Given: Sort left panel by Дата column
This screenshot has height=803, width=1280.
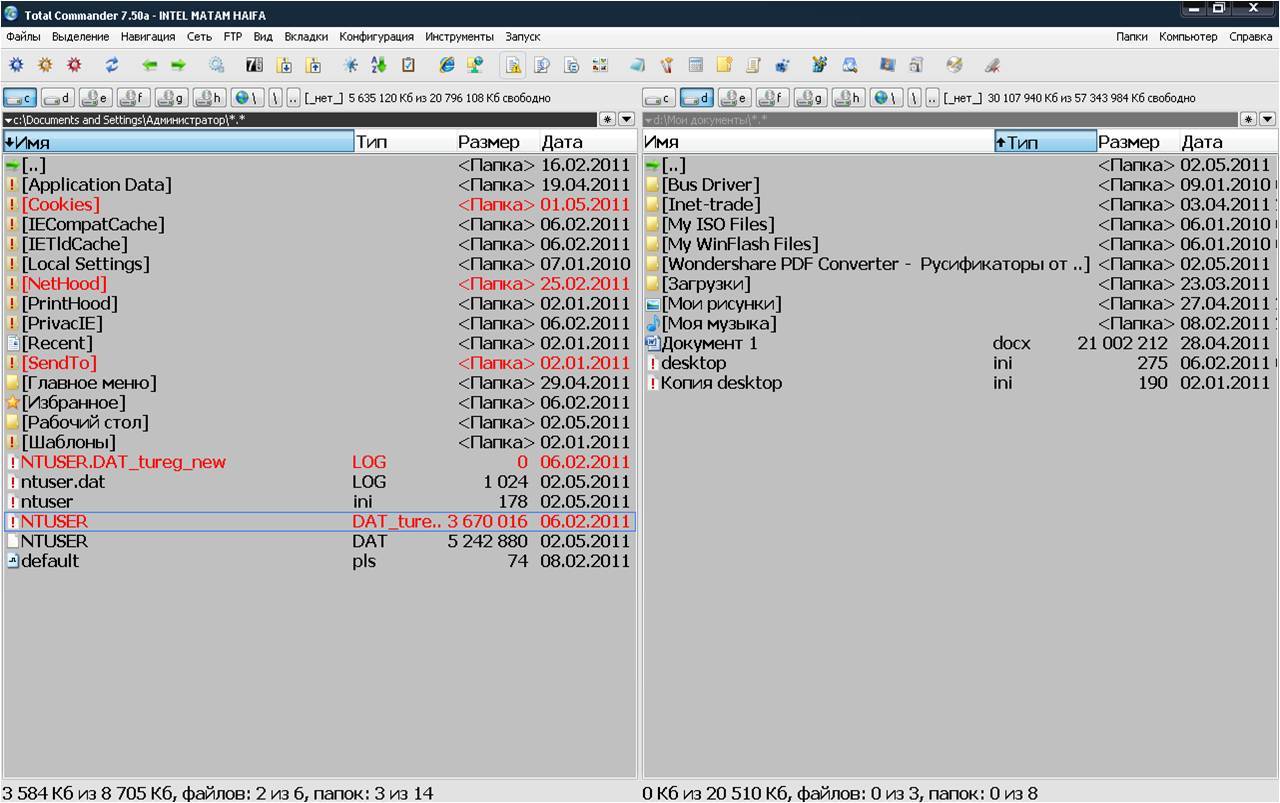Looking at the screenshot, I should (x=587, y=142).
